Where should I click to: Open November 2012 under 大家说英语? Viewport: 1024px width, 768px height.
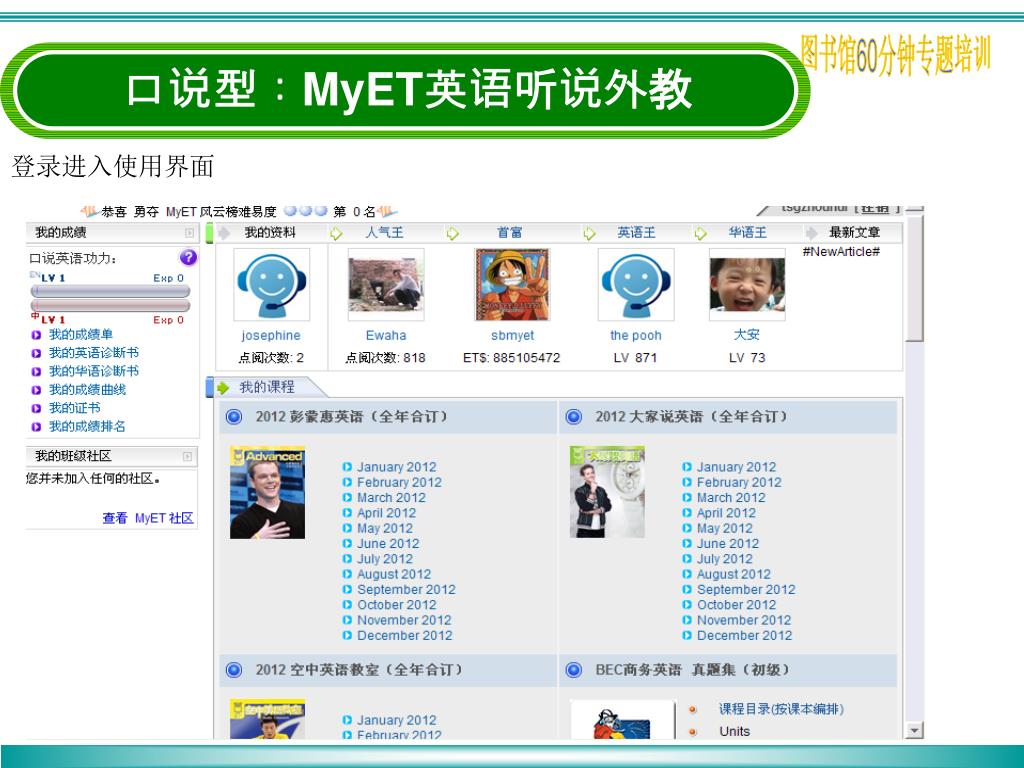coord(744,620)
